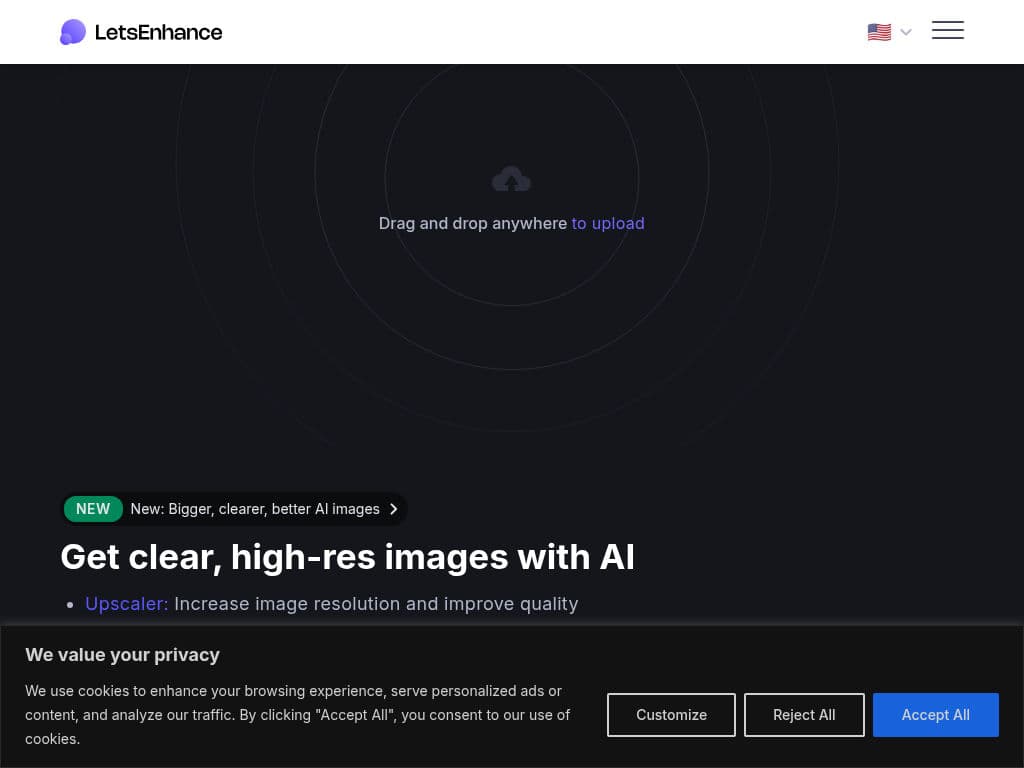This screenshot has width=1024, height=768.
Task: Open the Upscaler link
Action: (x=126, y=604)
